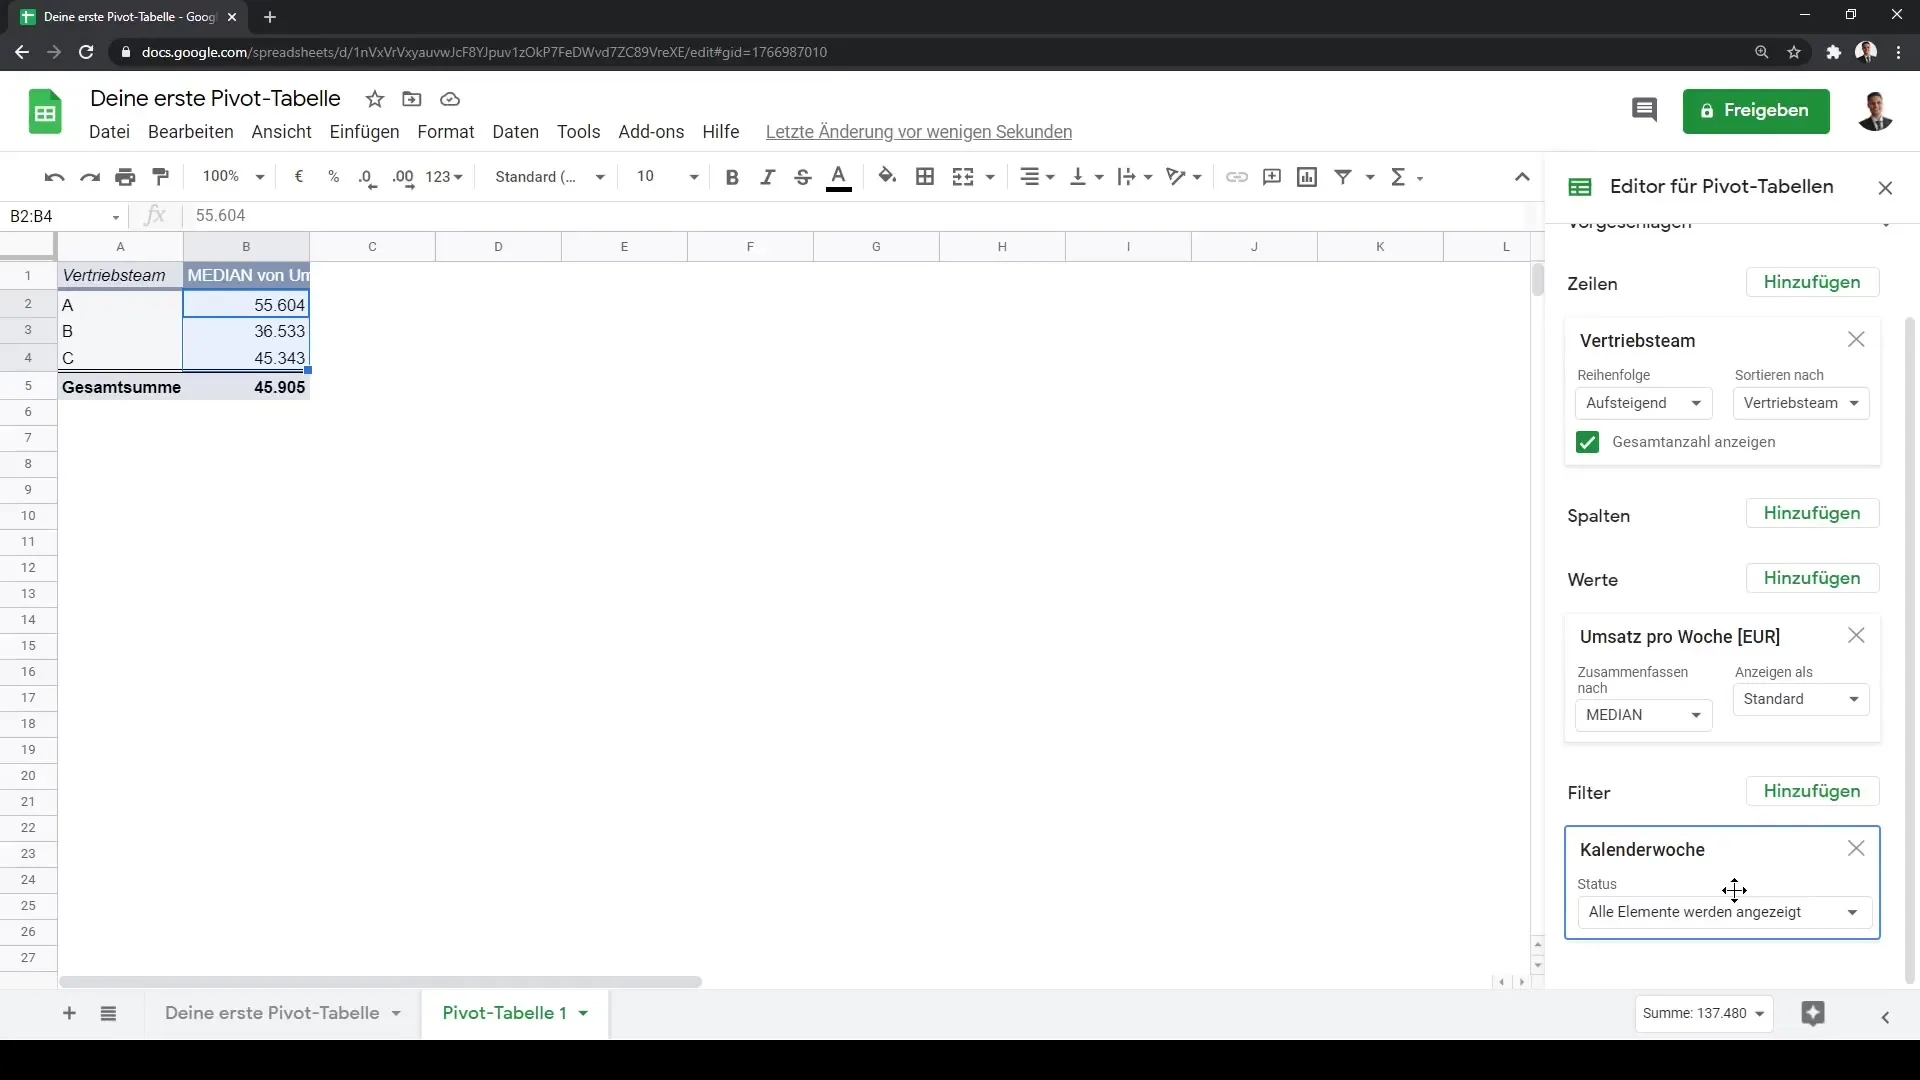Screen dimensions: 1920x1080
Task: Open Sortieren nach Vertriebsteam dropdown
Action: 1800,403
